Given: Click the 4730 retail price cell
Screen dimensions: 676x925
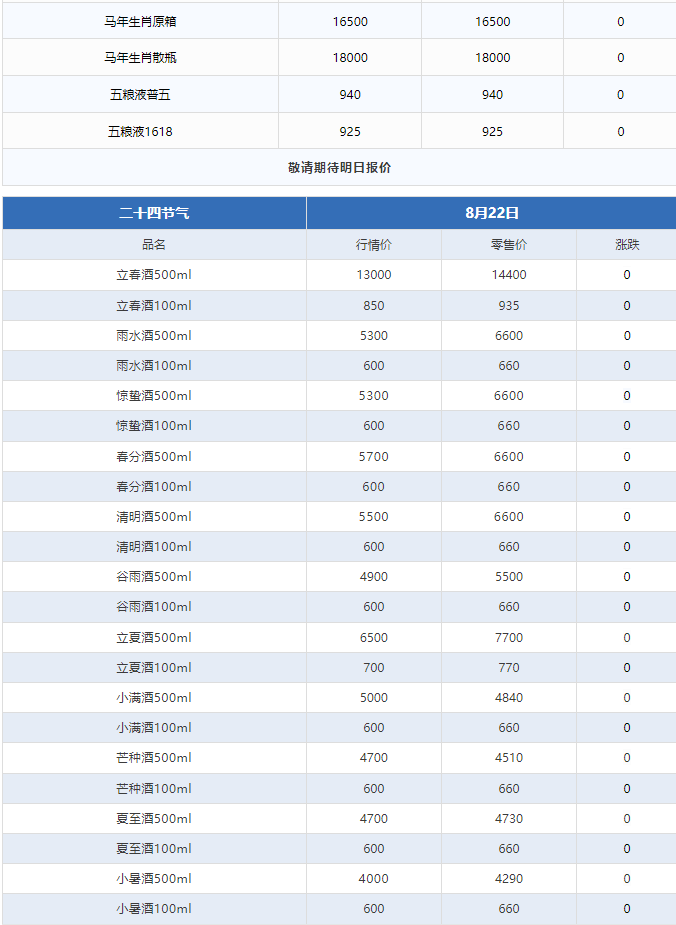Looking at the screenshot, I should (508, 819).
